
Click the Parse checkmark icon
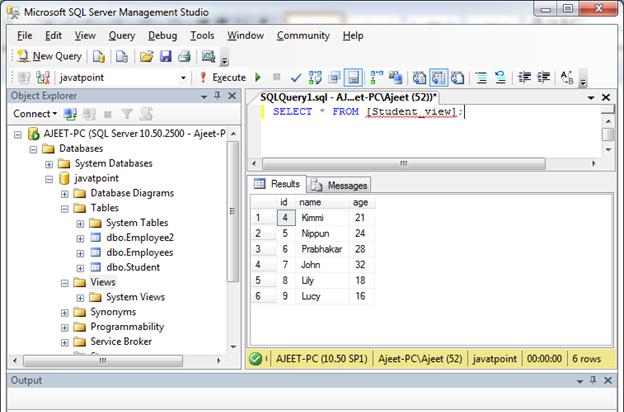point(296,78)
